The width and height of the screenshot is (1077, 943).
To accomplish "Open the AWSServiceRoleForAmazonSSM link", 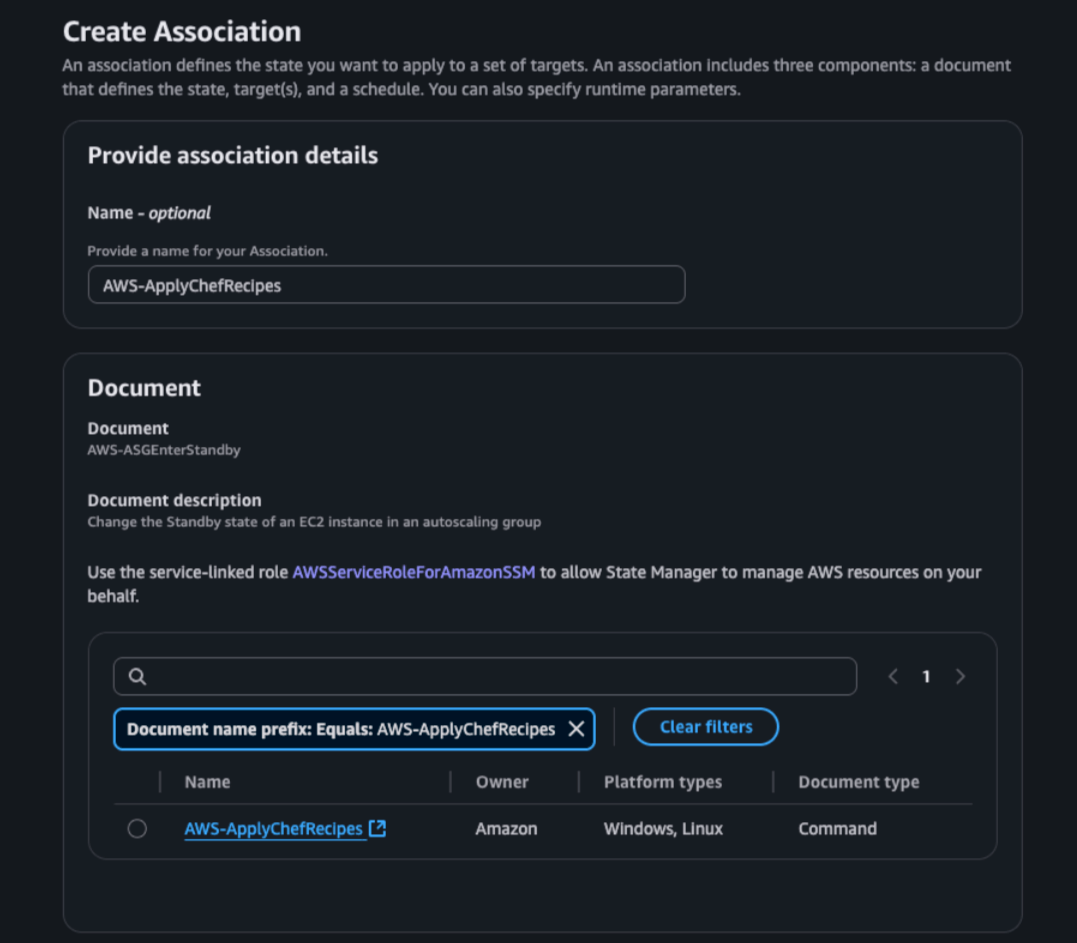I will (x=413, y=572).
